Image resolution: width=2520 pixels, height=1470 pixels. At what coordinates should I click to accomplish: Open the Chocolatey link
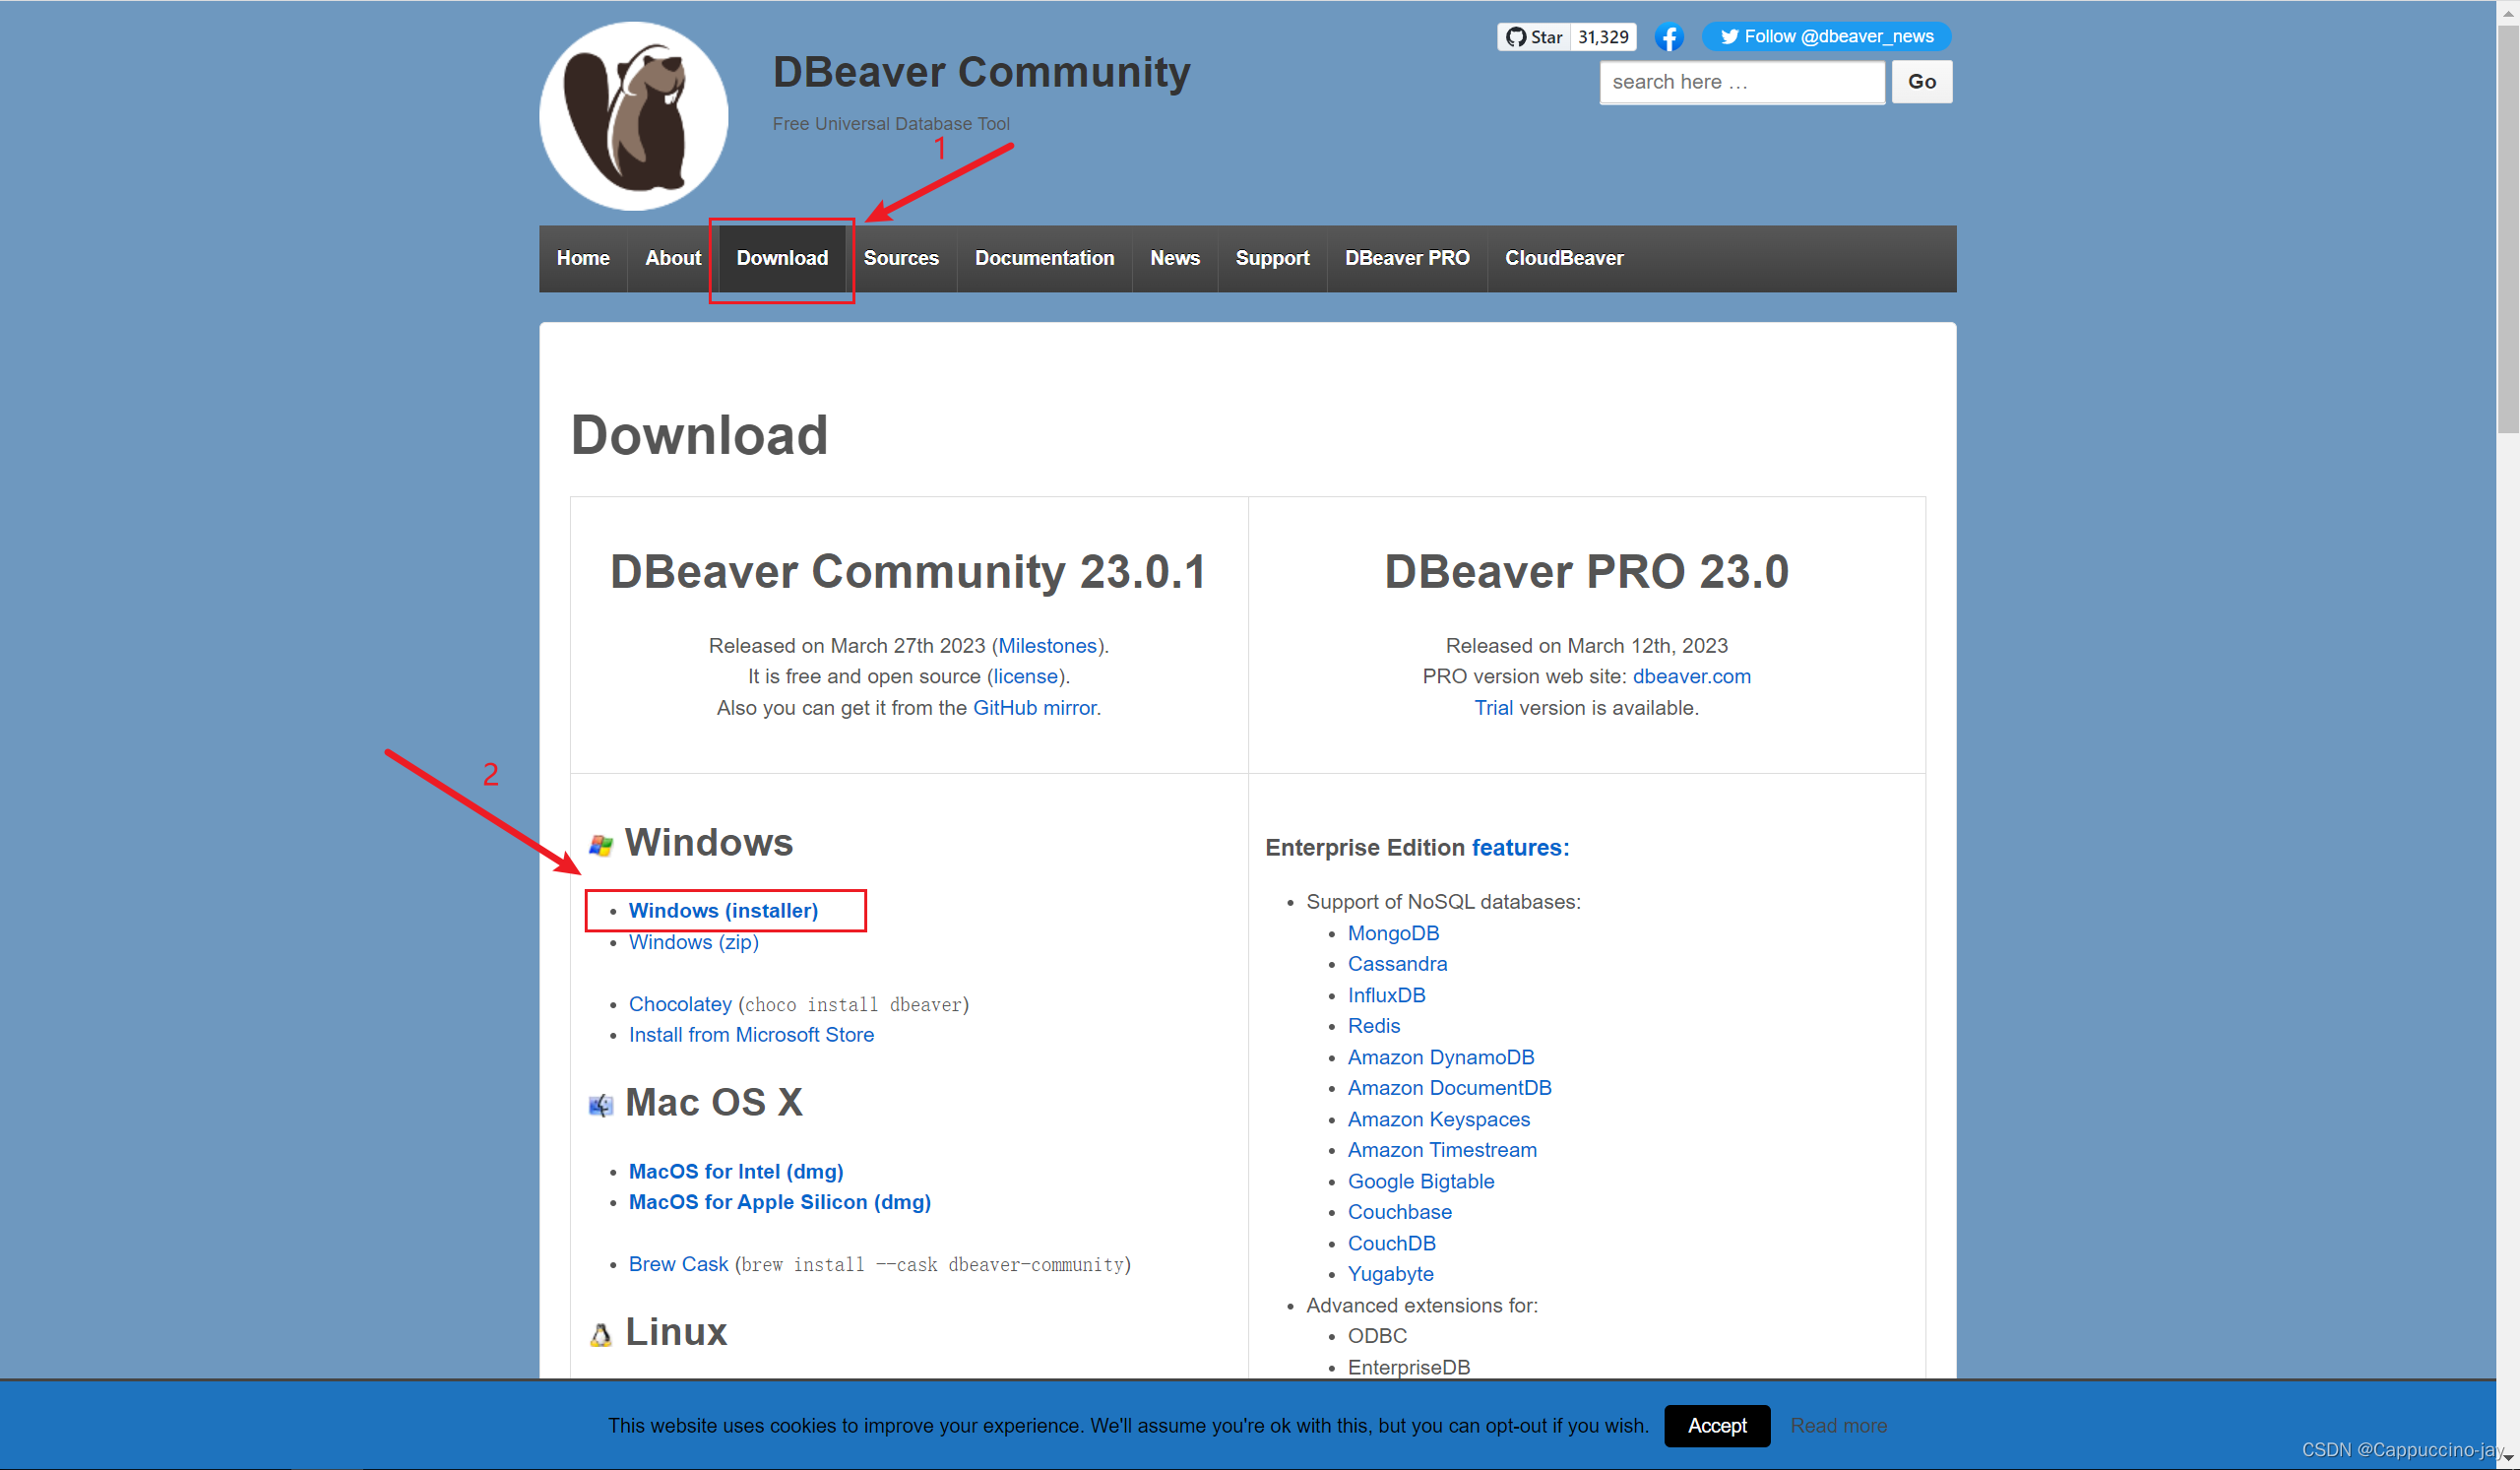tap(680, 1004)
